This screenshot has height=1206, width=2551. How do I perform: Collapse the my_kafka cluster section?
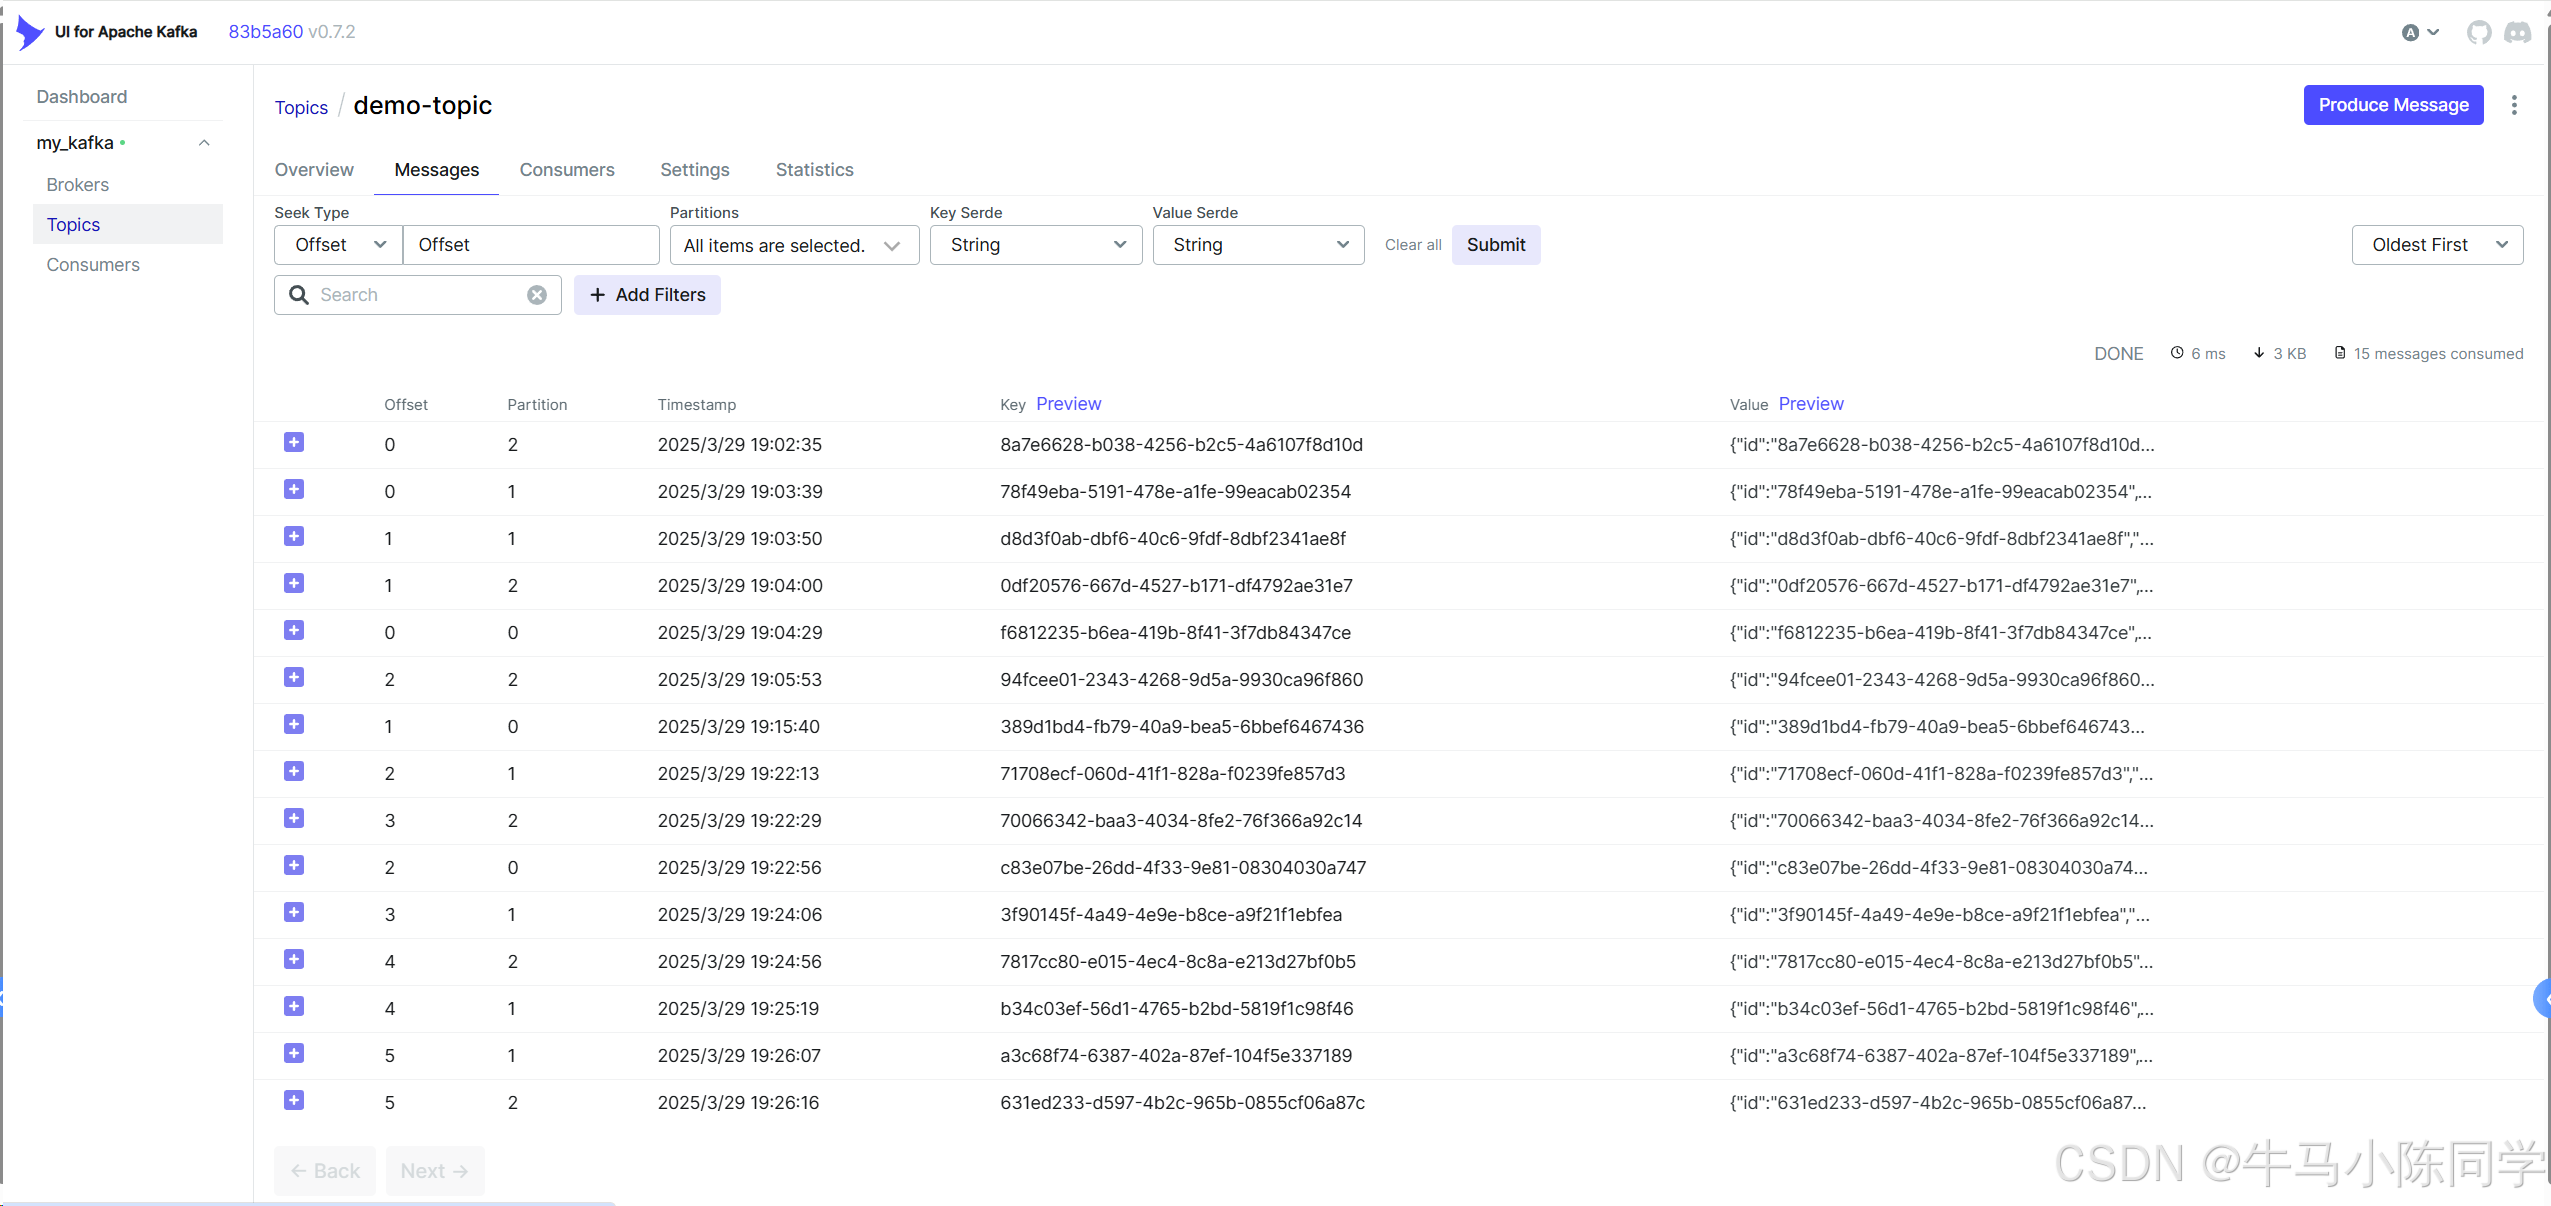[x=204, y=143]
